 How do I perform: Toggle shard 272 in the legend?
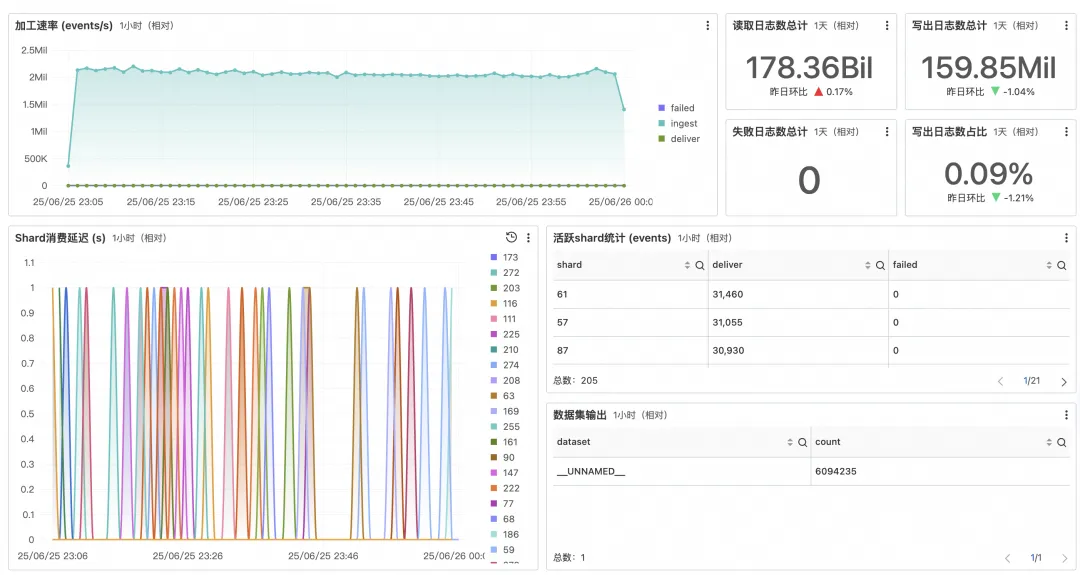(505, 273)
